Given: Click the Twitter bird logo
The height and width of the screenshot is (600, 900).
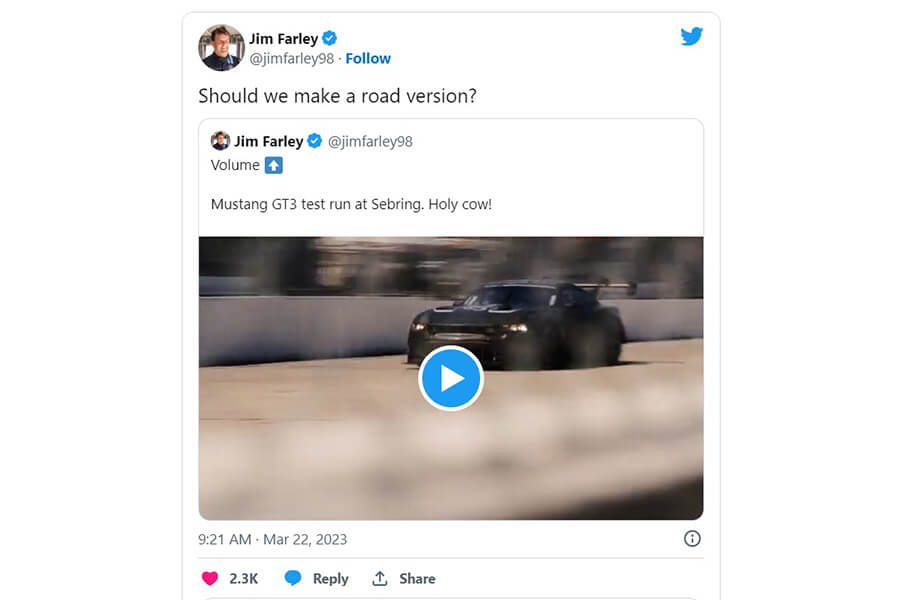Looking at the screenshot, I should coord(691,36).
